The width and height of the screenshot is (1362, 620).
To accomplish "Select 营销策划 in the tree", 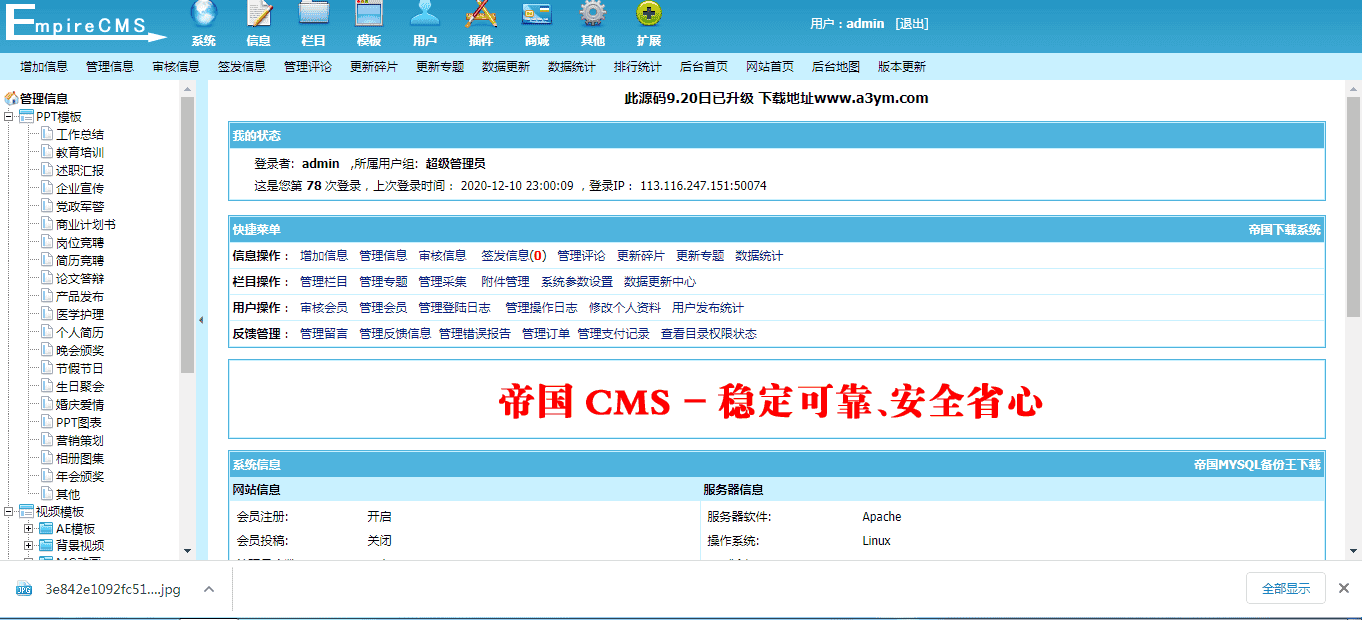I will click(x=80, y=440).
